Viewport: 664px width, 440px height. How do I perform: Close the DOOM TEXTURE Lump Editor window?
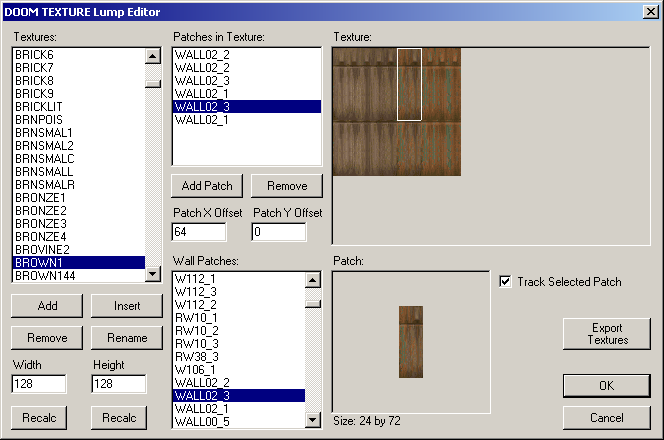(x=650, y=11)
